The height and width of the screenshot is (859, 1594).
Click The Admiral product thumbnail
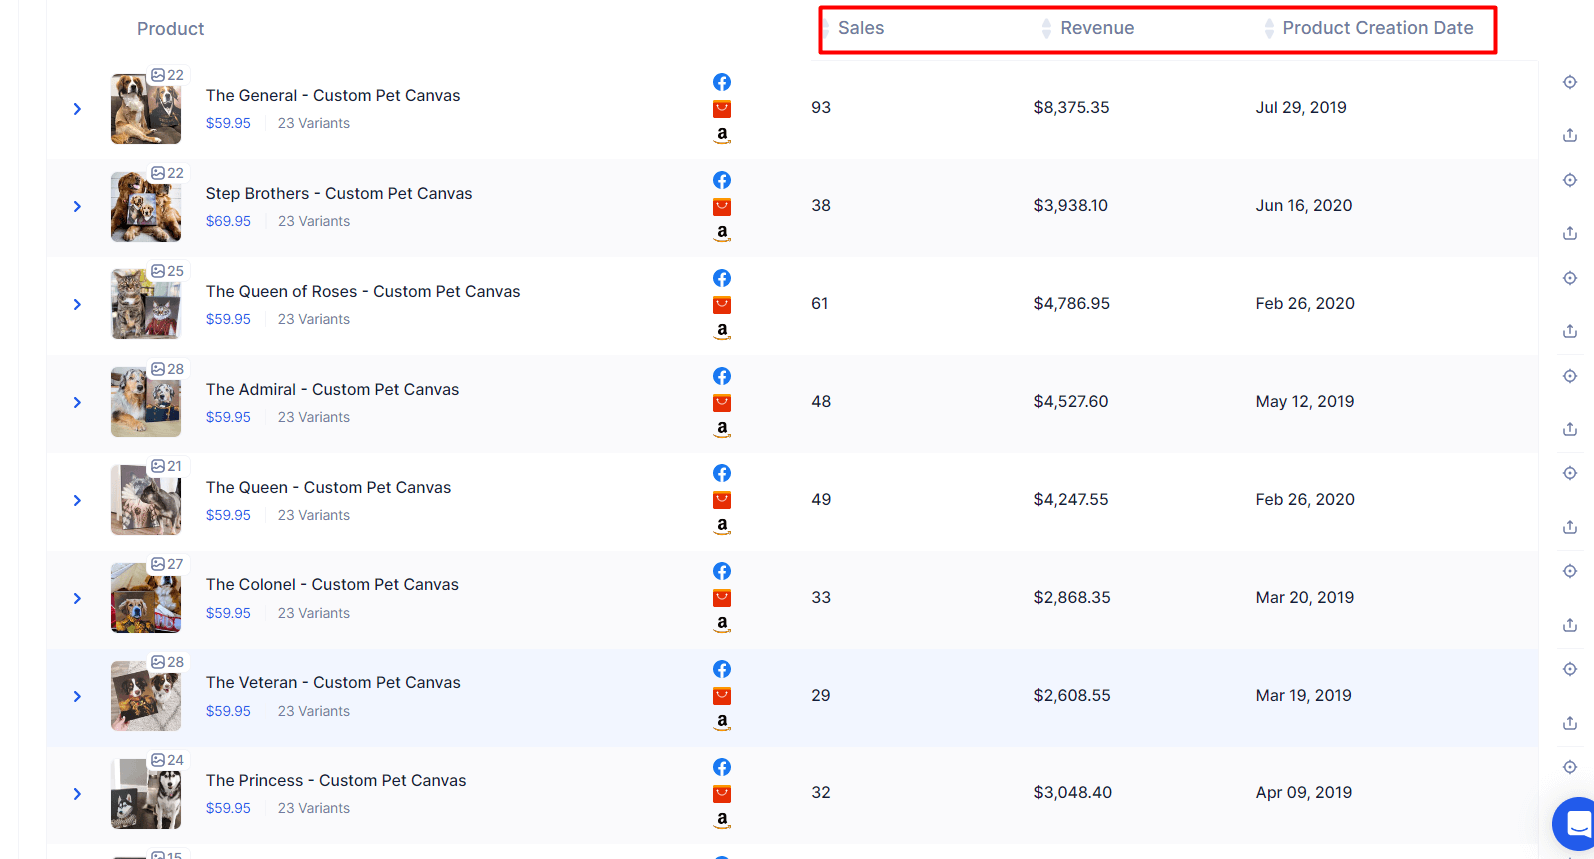click(146, 402)
